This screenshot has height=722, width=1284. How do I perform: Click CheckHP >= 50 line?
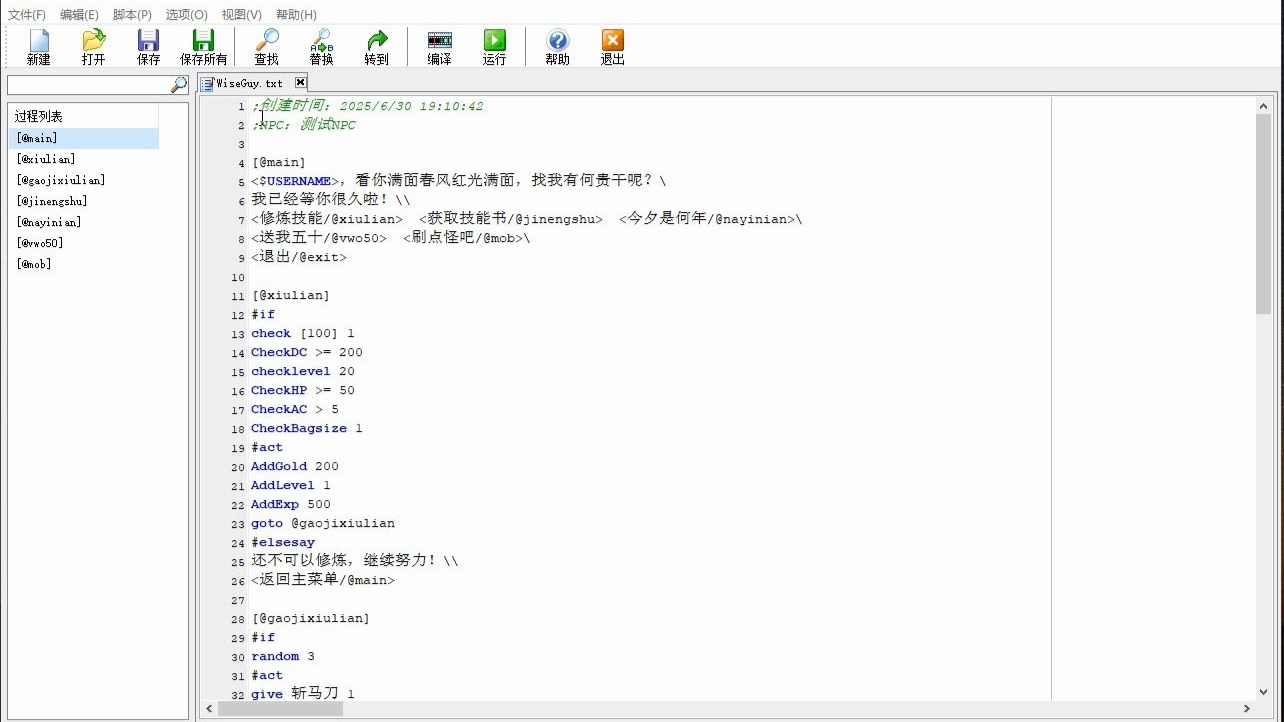[303, 390]
